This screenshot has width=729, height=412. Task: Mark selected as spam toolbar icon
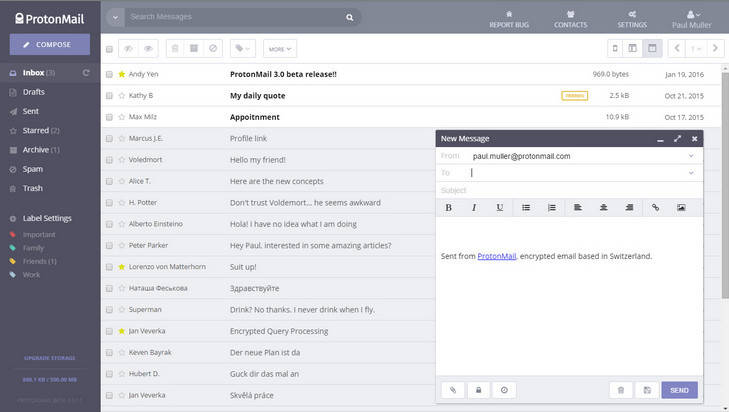(x=213, y=48)
